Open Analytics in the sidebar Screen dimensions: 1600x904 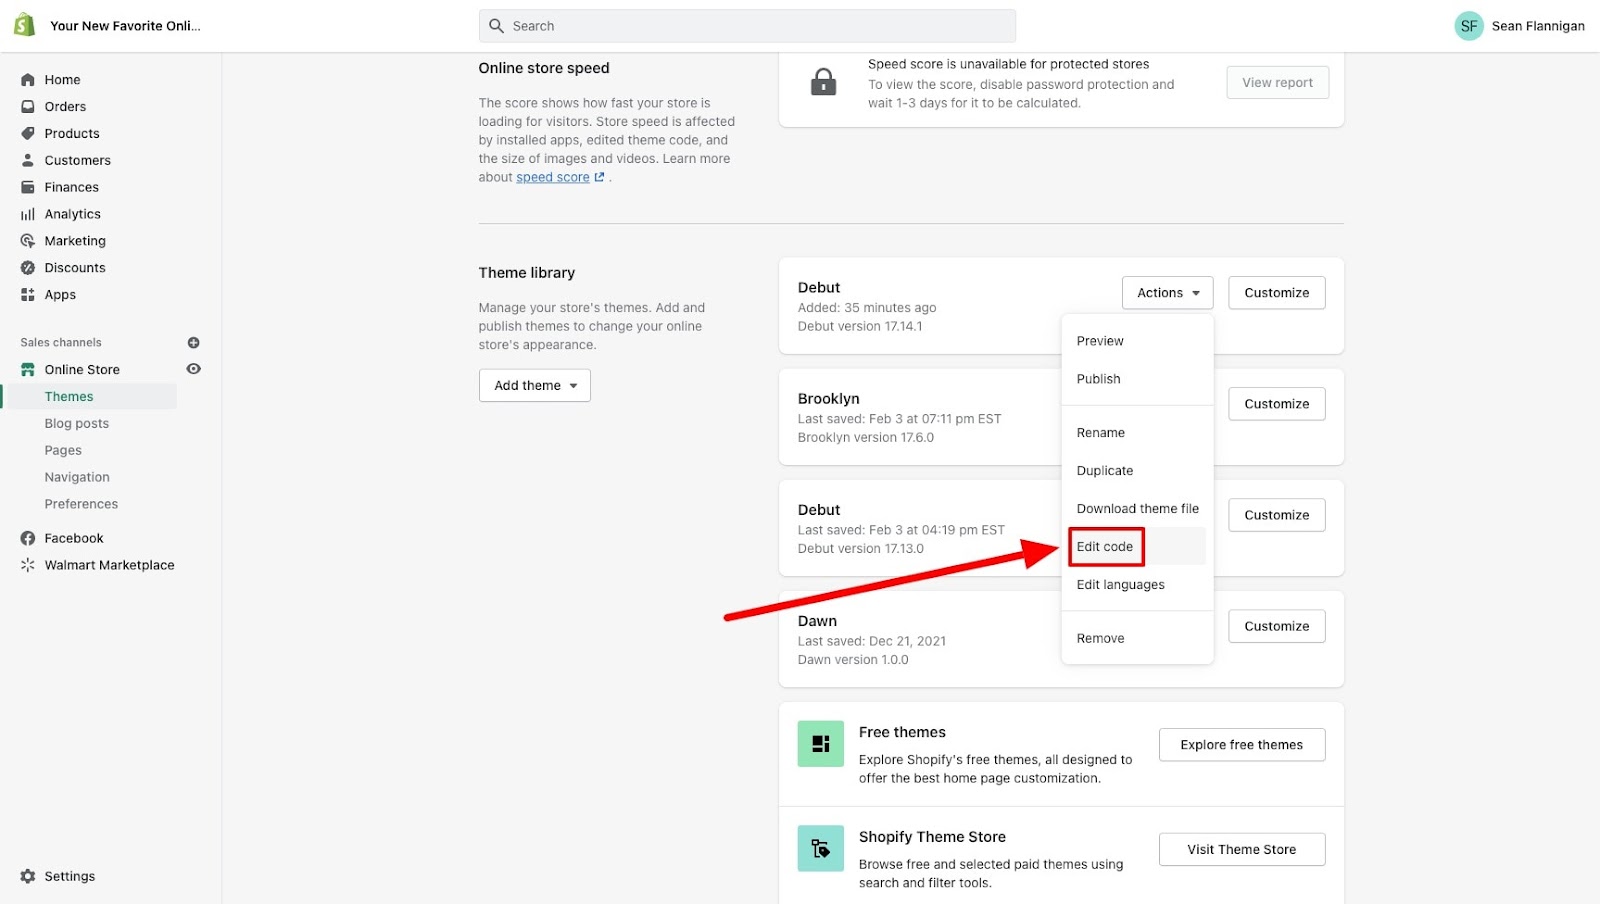click(x=72, y=215)
